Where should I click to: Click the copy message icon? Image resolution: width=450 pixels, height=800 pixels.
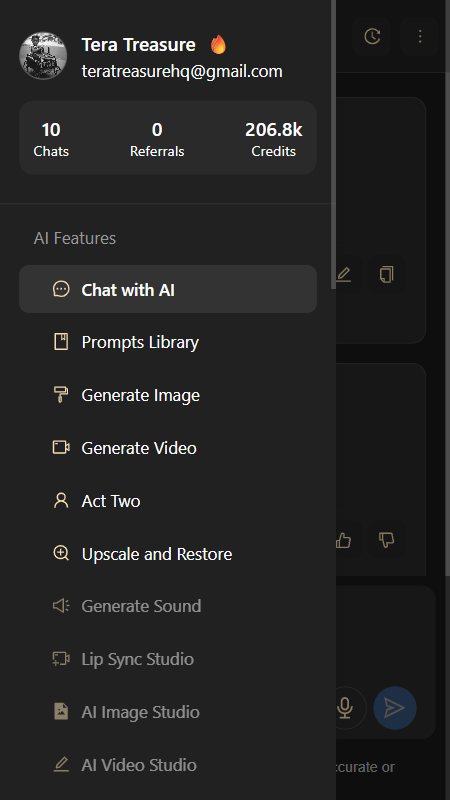(x=387, y=275)
